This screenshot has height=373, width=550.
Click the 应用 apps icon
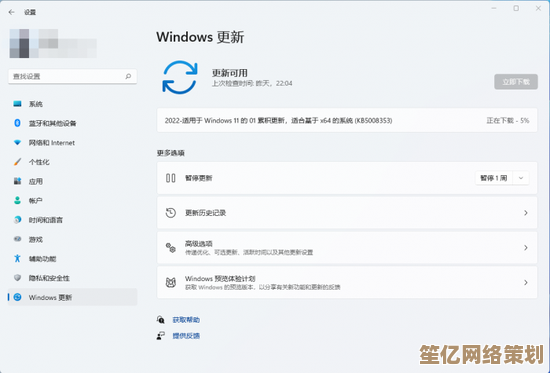click(17, 181)
